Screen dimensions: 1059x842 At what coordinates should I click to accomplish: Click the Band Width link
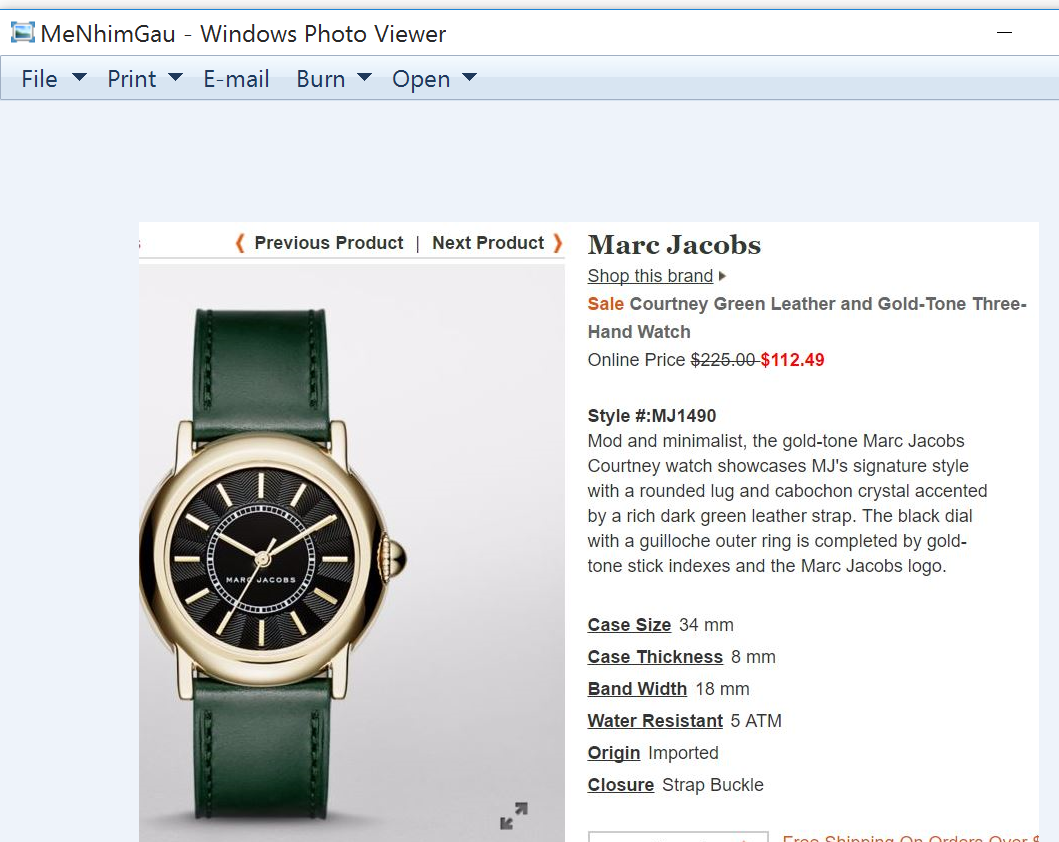[x=637, y=689]
